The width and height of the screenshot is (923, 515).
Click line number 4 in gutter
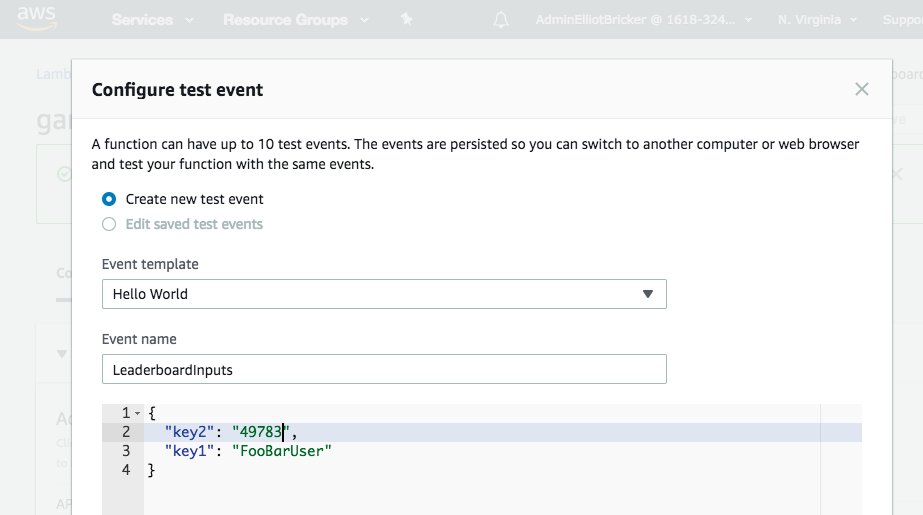pyautogui.click(x=126, y=470)
